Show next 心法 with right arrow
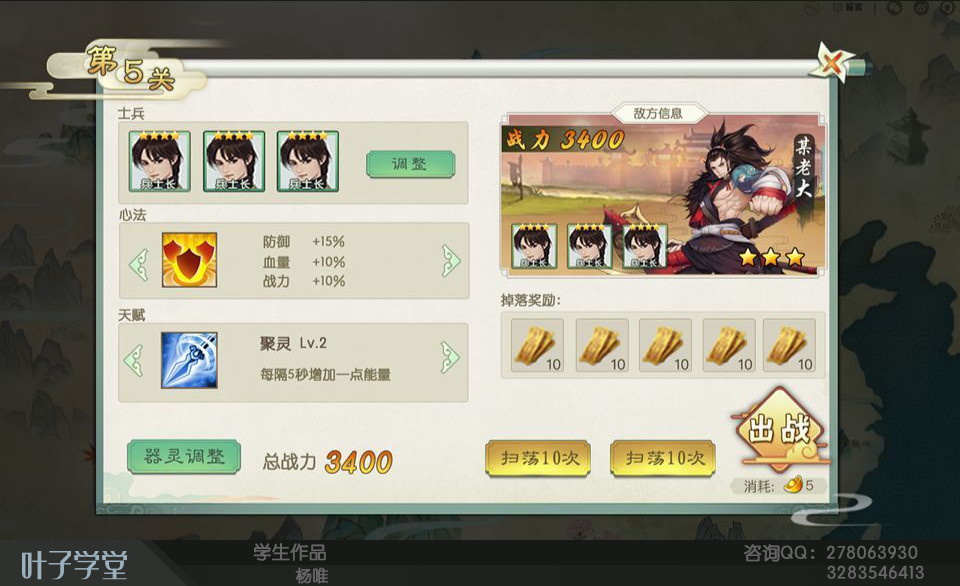Image resolution: width=960 pixels, height=586 pixels. [451, 261]
